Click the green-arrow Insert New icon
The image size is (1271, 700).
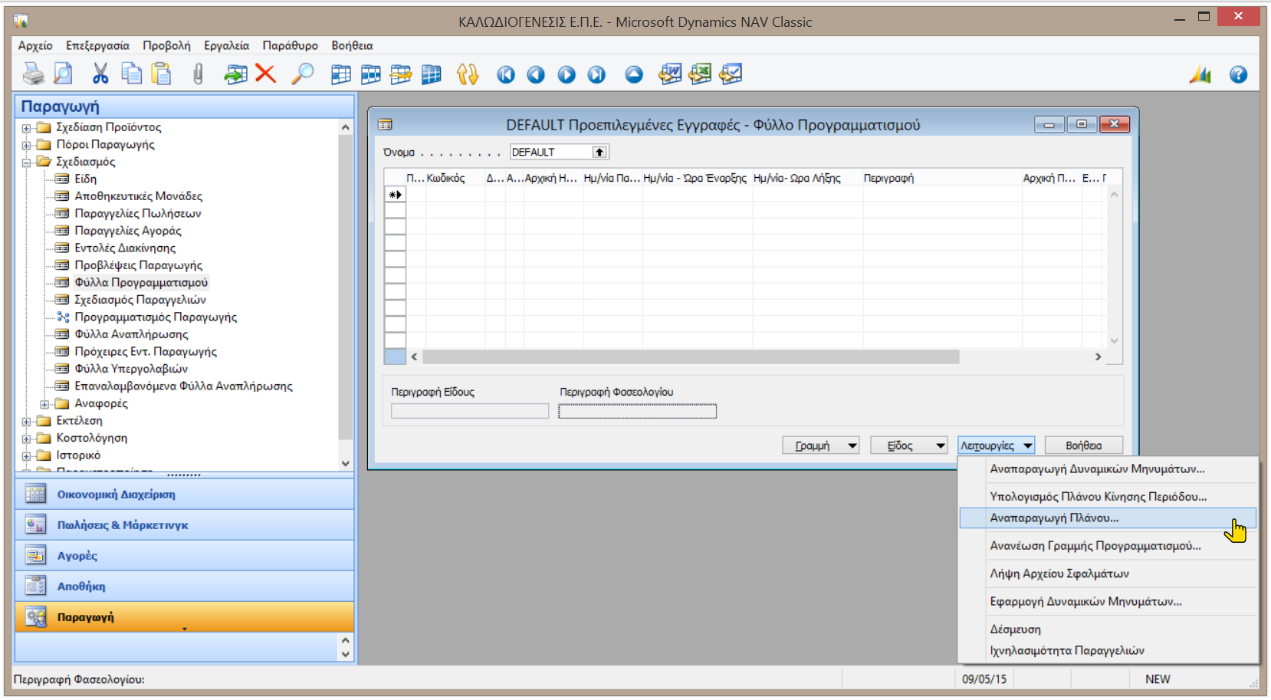(x=236, y=73)
